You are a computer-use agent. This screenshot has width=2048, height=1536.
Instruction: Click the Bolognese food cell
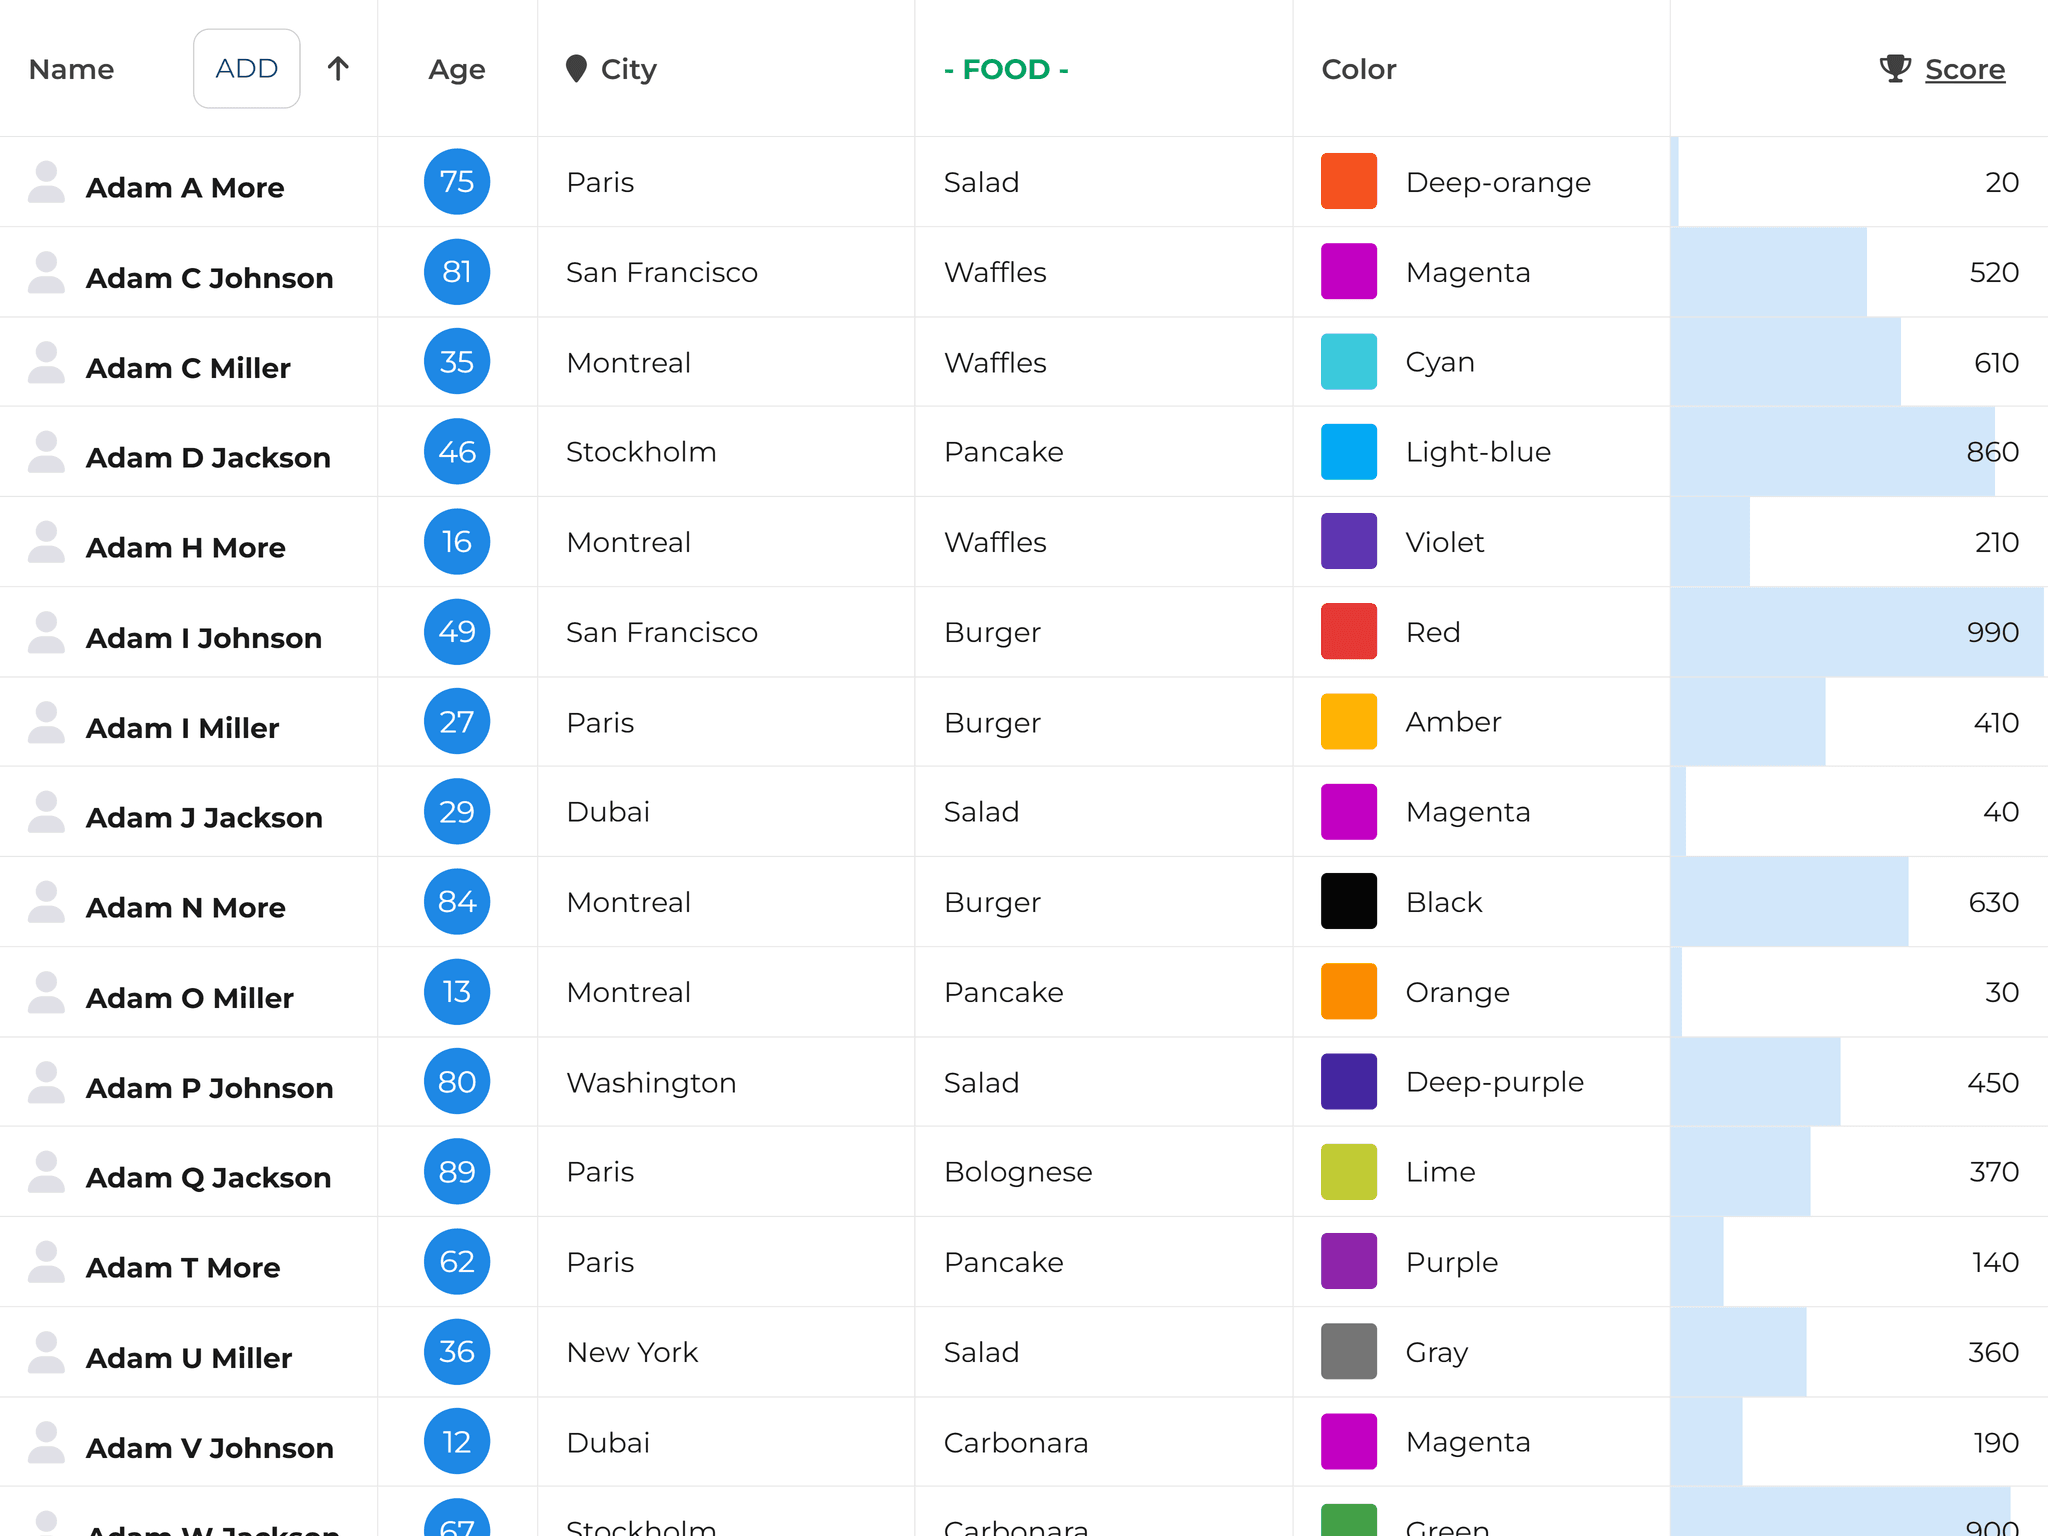(x=1018, y=1172)
